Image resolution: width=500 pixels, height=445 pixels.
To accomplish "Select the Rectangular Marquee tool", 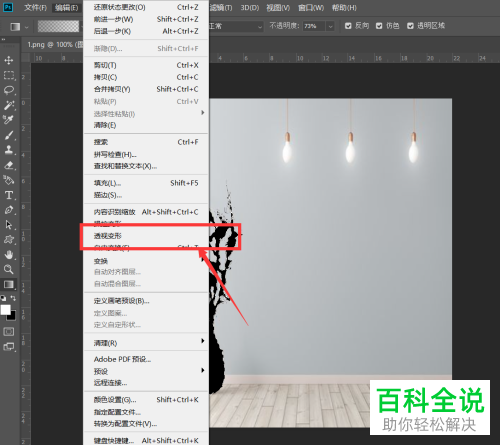I will tap(9, 75).
